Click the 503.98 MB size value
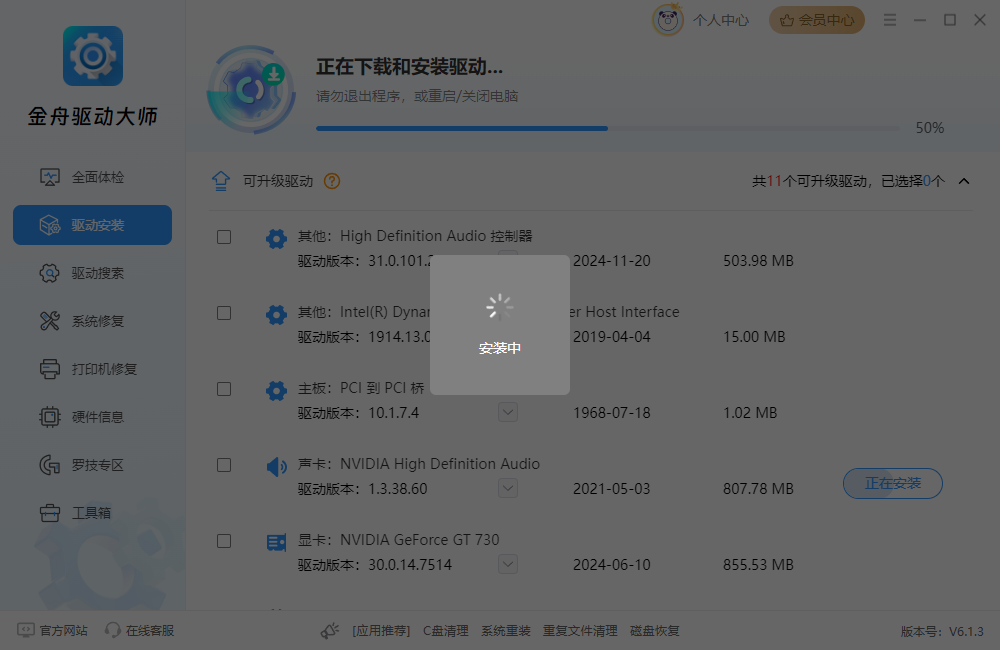 click(x=758, y=261)
